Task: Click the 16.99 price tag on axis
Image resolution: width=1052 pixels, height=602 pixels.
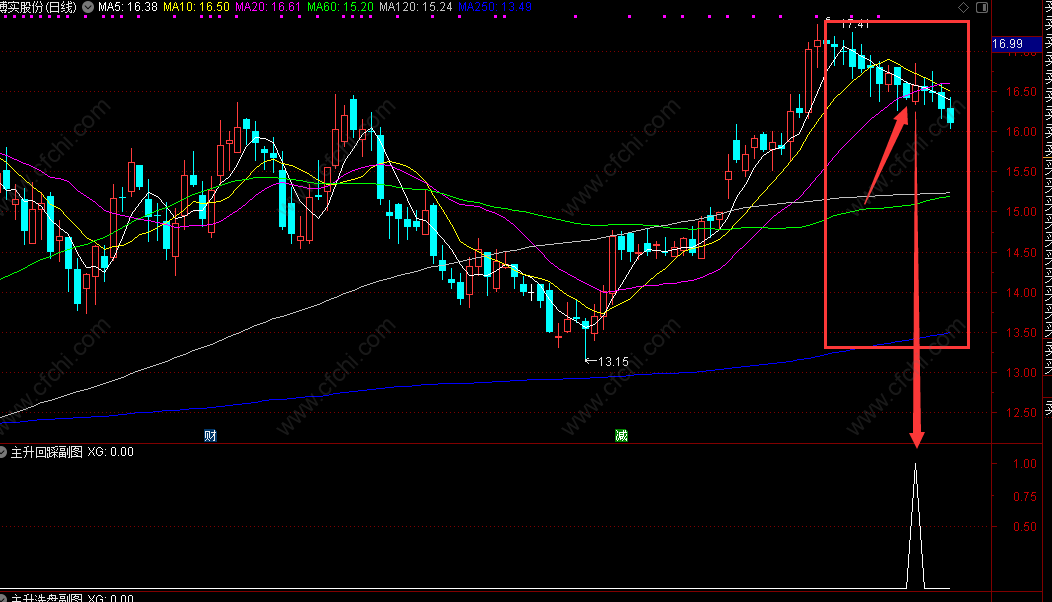Action: [1016, 44]
